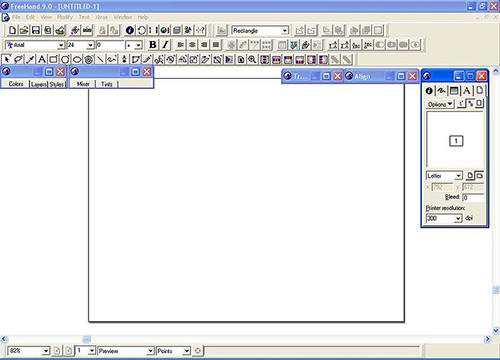Set left text alignment
500x360 pixels.
pos(180,45)
